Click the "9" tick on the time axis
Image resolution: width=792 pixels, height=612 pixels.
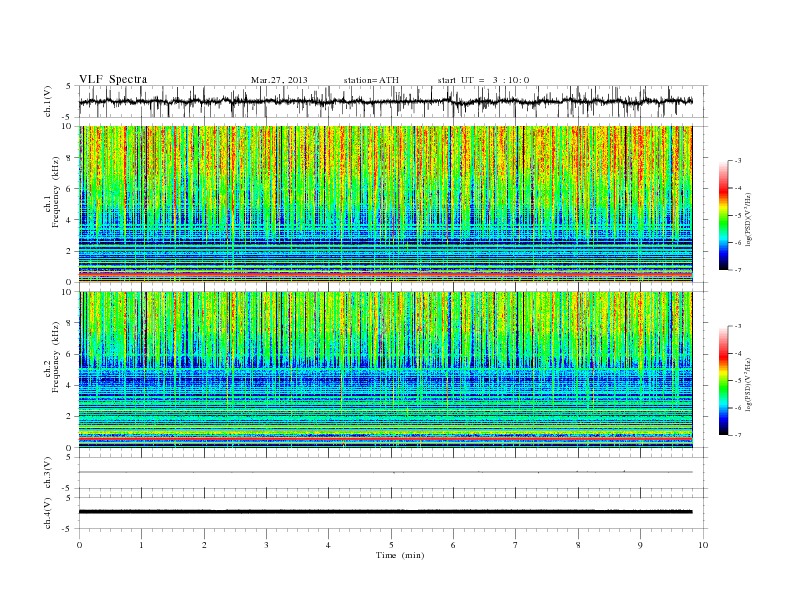(640, 545)
